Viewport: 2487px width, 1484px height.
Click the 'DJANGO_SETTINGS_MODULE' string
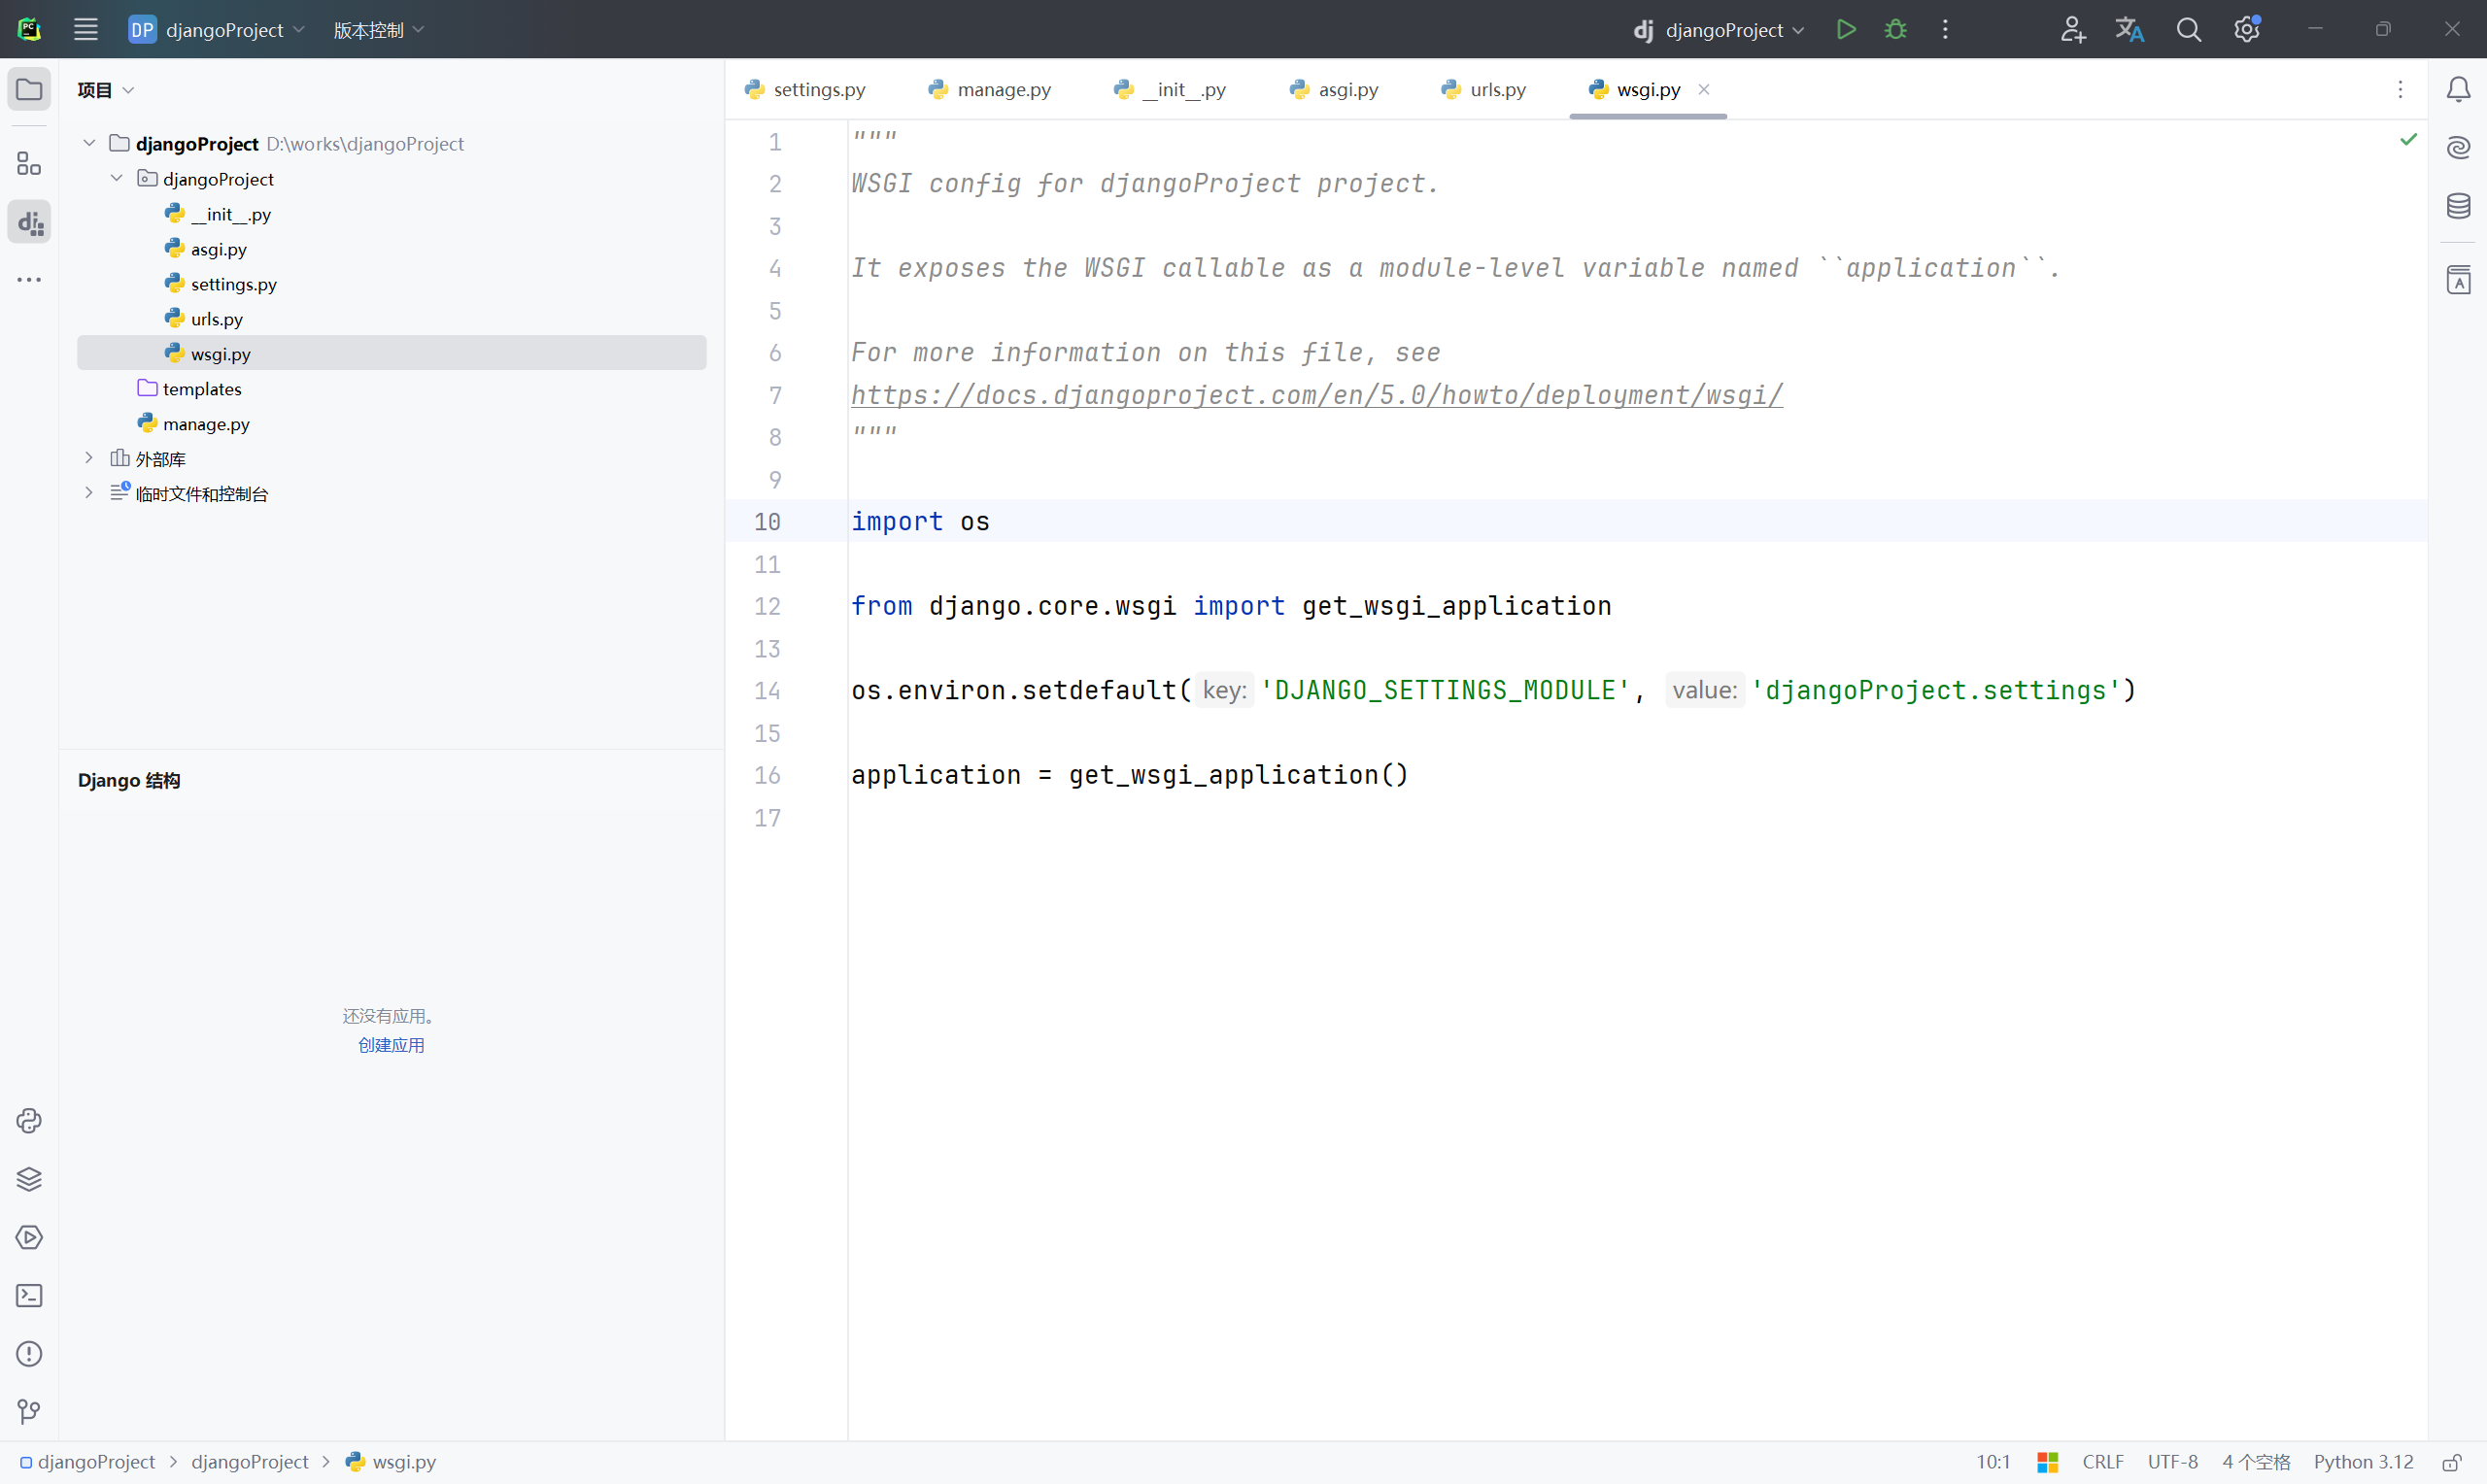1444,690
